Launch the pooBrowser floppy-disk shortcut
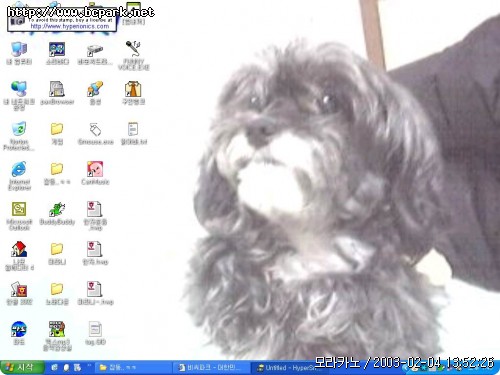 coord(57,93)
